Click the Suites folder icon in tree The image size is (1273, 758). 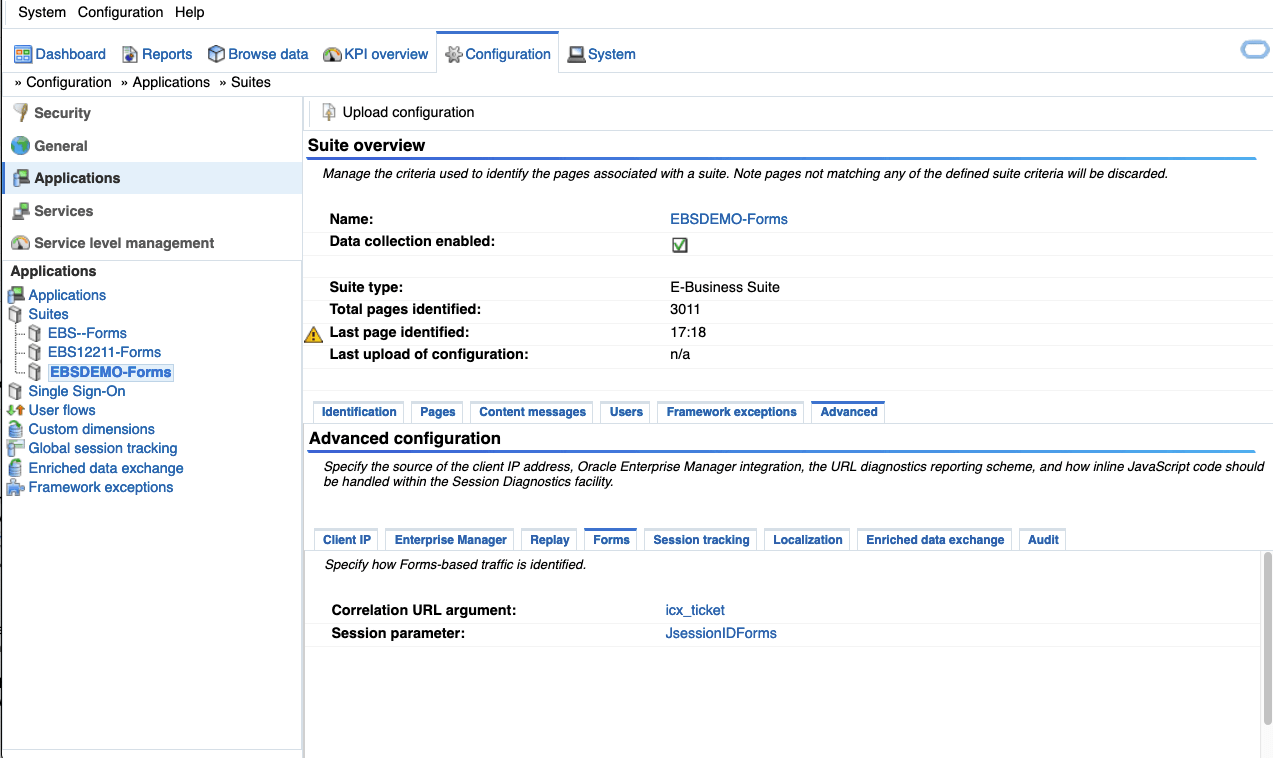pyautogui.click(x=15, y=314)
